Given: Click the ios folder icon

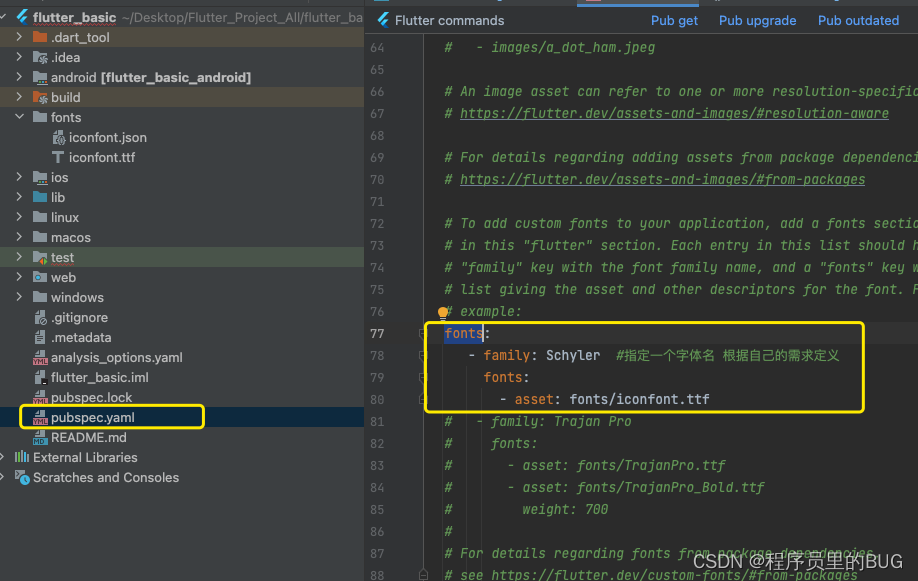Looking at the screenshot, I should pyautogui.click(x=40, y=177).
